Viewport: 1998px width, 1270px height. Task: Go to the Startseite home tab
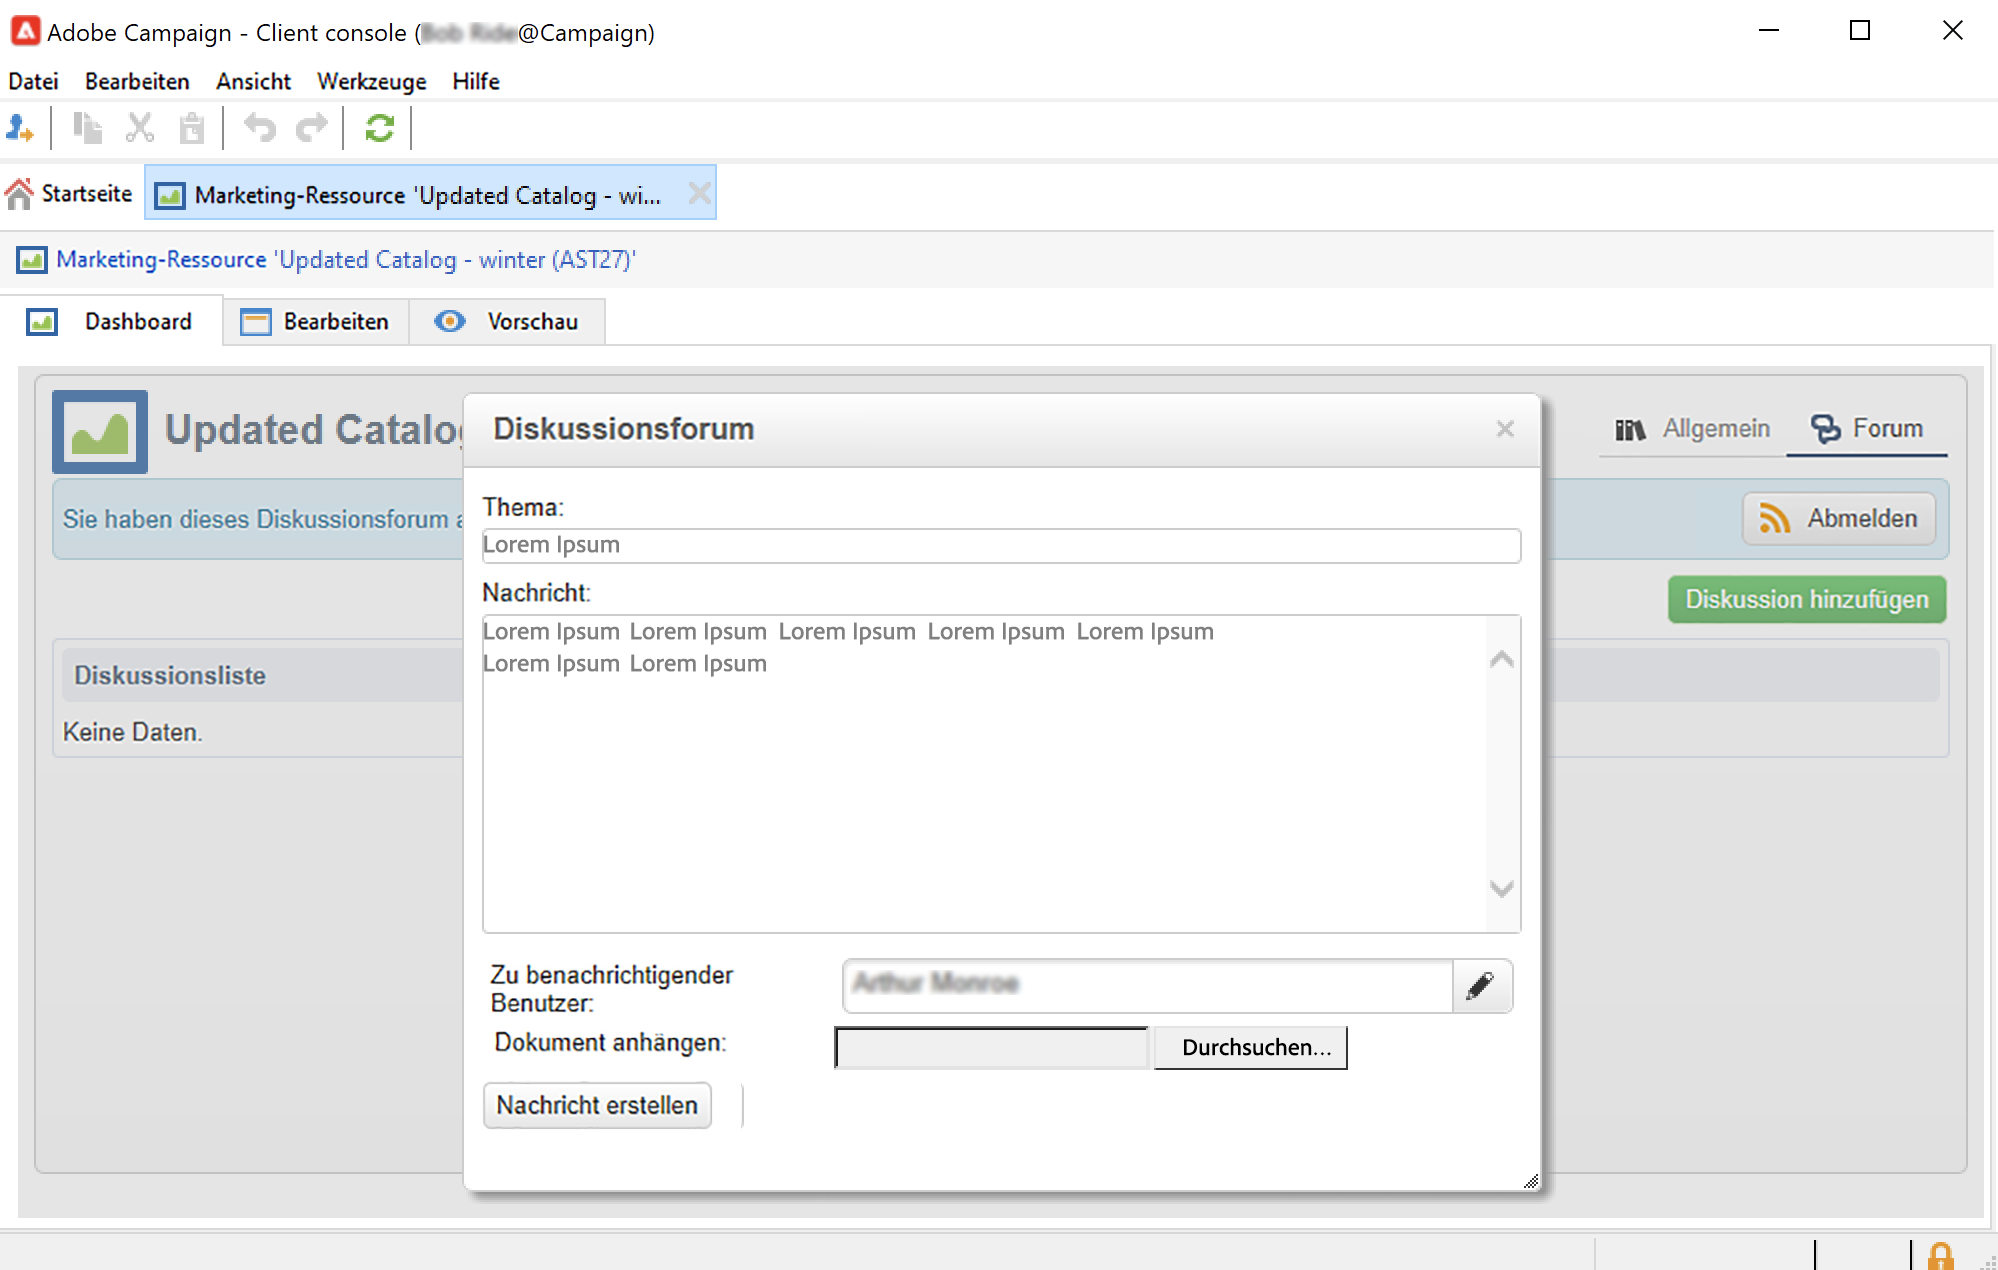[x=70, y=193]
